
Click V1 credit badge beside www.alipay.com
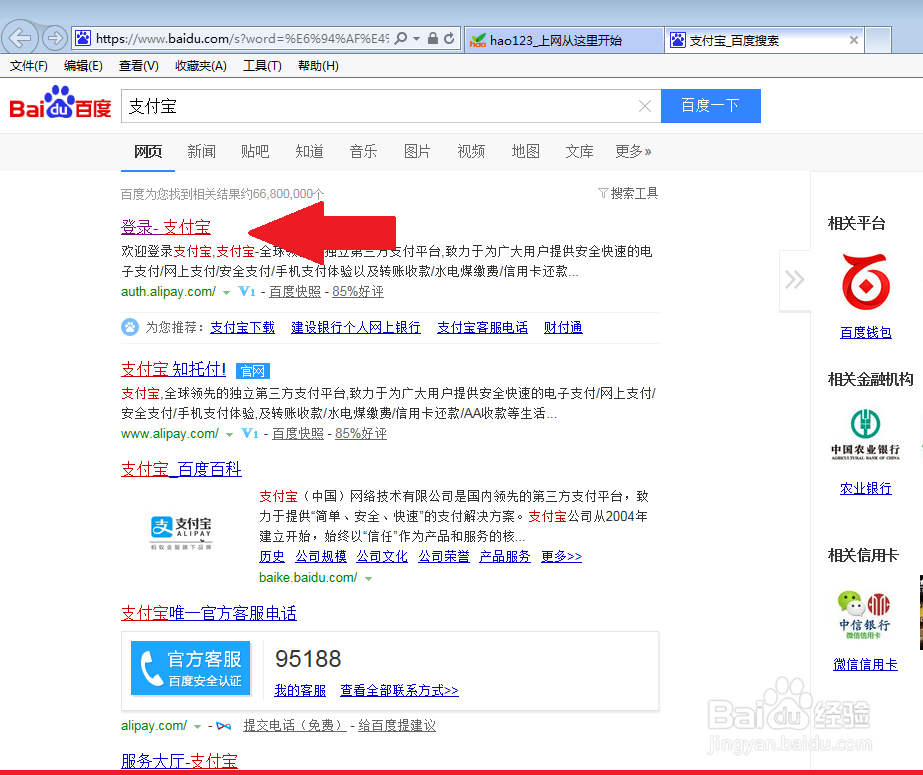(250, 433)
